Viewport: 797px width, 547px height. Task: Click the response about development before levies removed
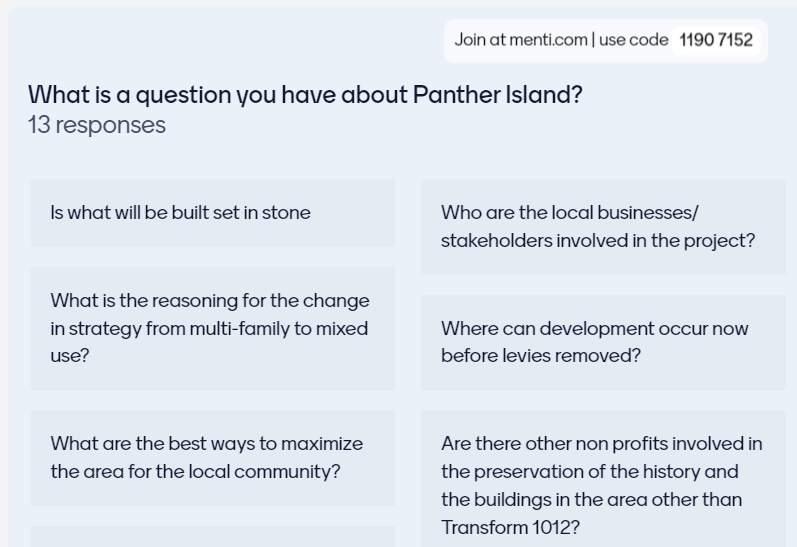point(603,342)
